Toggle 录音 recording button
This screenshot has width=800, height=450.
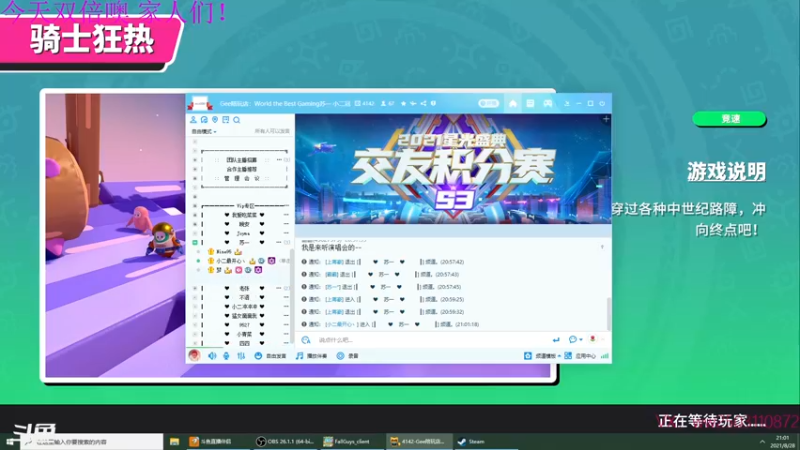click(x=347, y=356)
